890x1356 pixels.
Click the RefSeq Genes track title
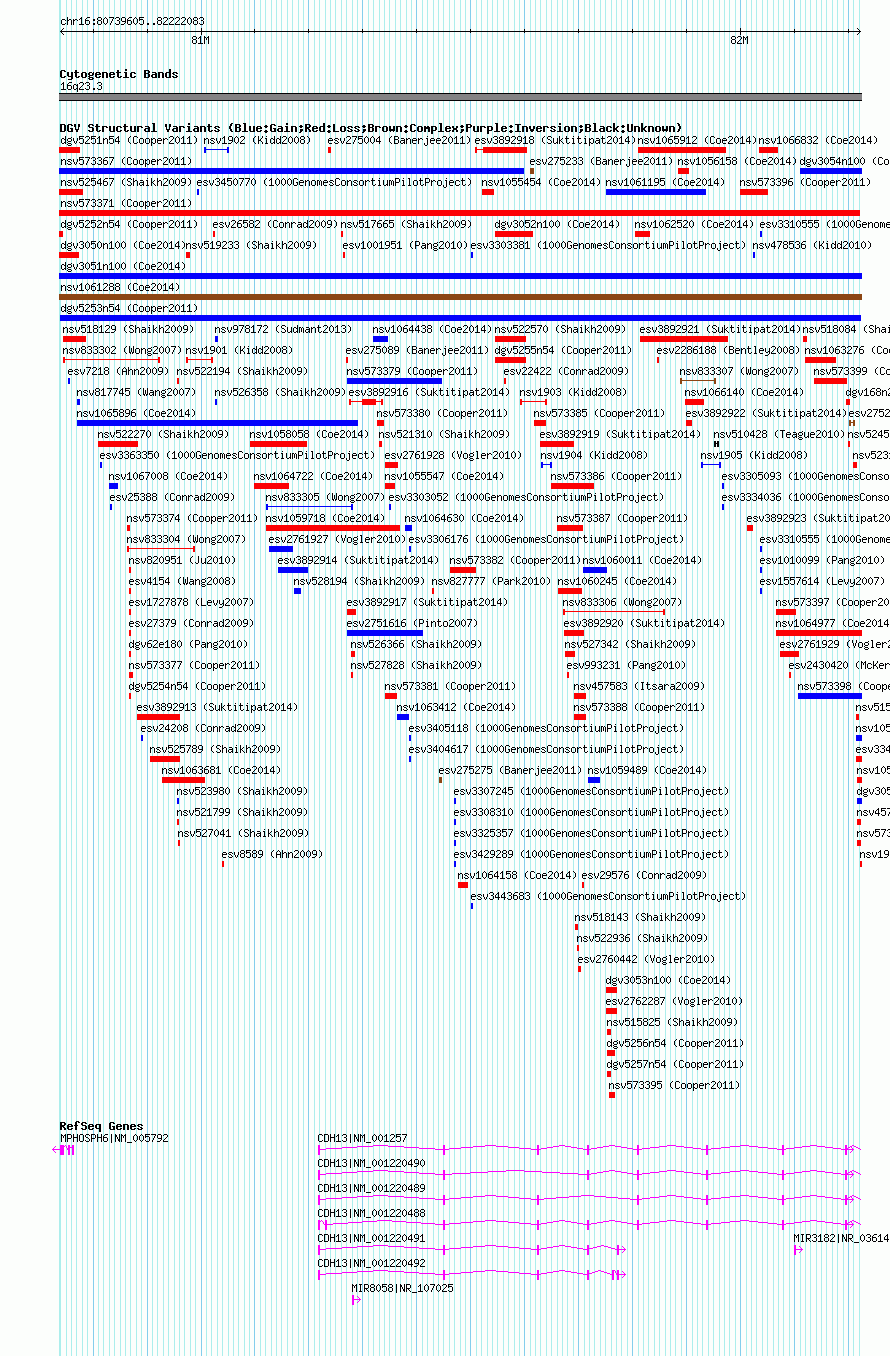coord(101,1126)
